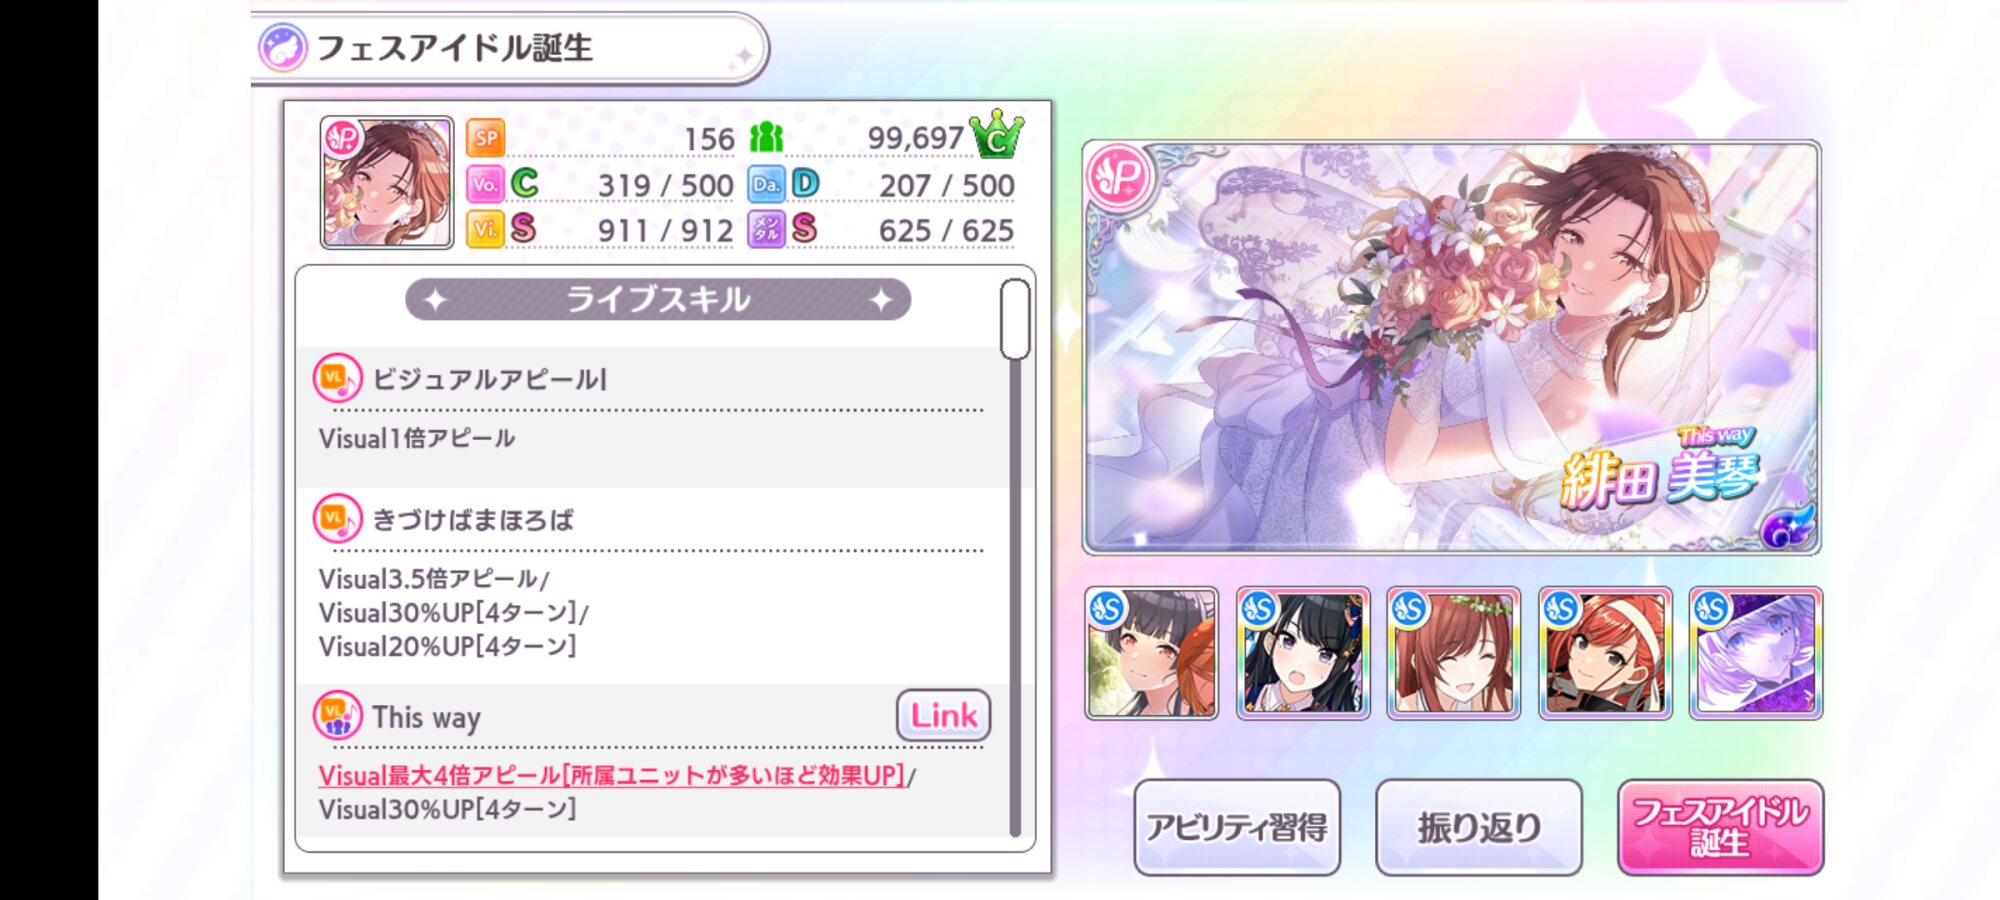2000x900 pixels.
Task: Select the fifth purple support card
Action: [x=1755, y=653]
